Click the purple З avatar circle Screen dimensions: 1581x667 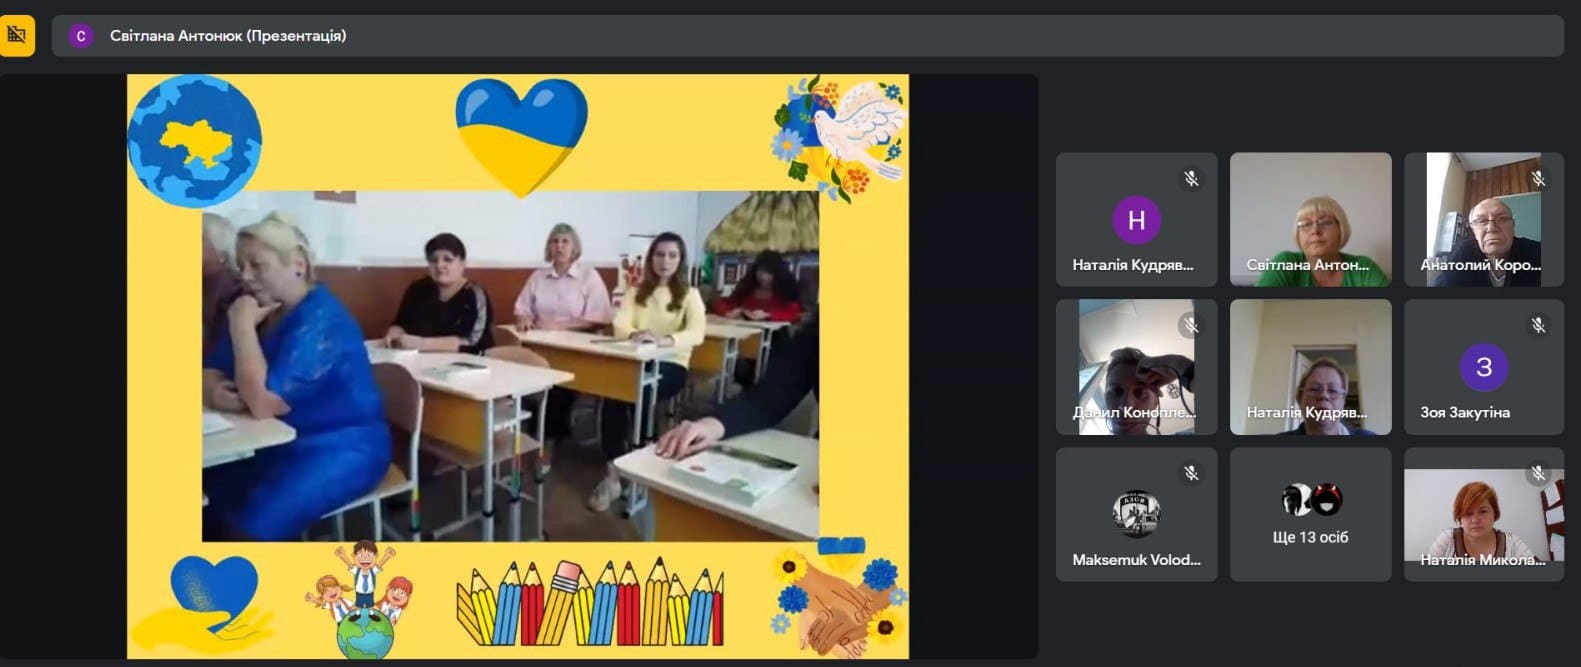coord(1484,367)
